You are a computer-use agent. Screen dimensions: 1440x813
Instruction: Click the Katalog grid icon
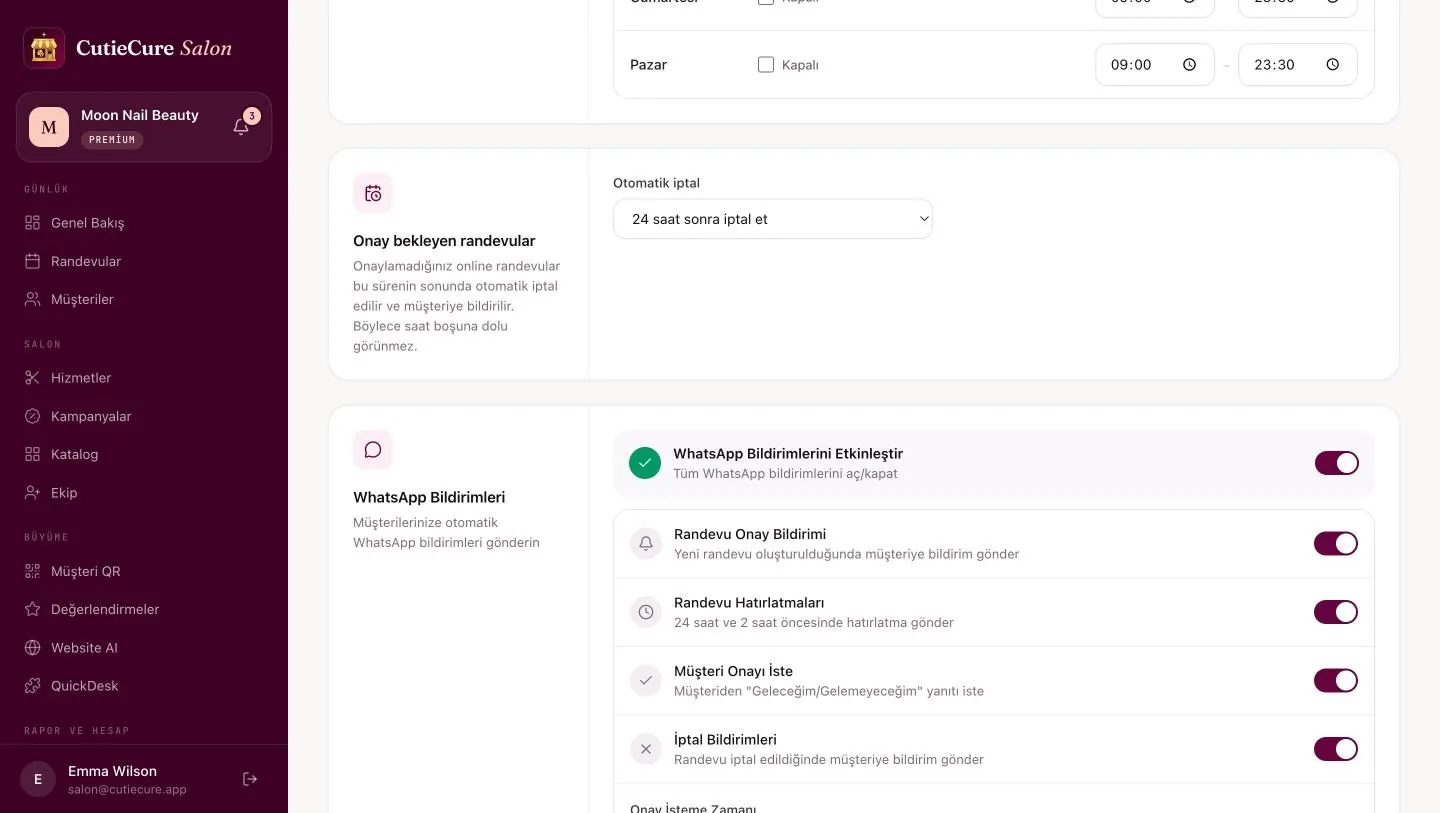(x=32, y=454)
